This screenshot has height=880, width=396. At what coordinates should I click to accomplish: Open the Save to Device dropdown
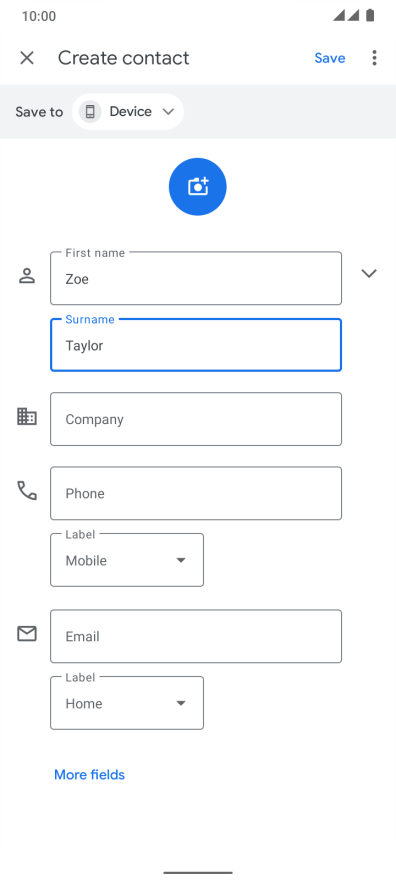click(128, 112)
